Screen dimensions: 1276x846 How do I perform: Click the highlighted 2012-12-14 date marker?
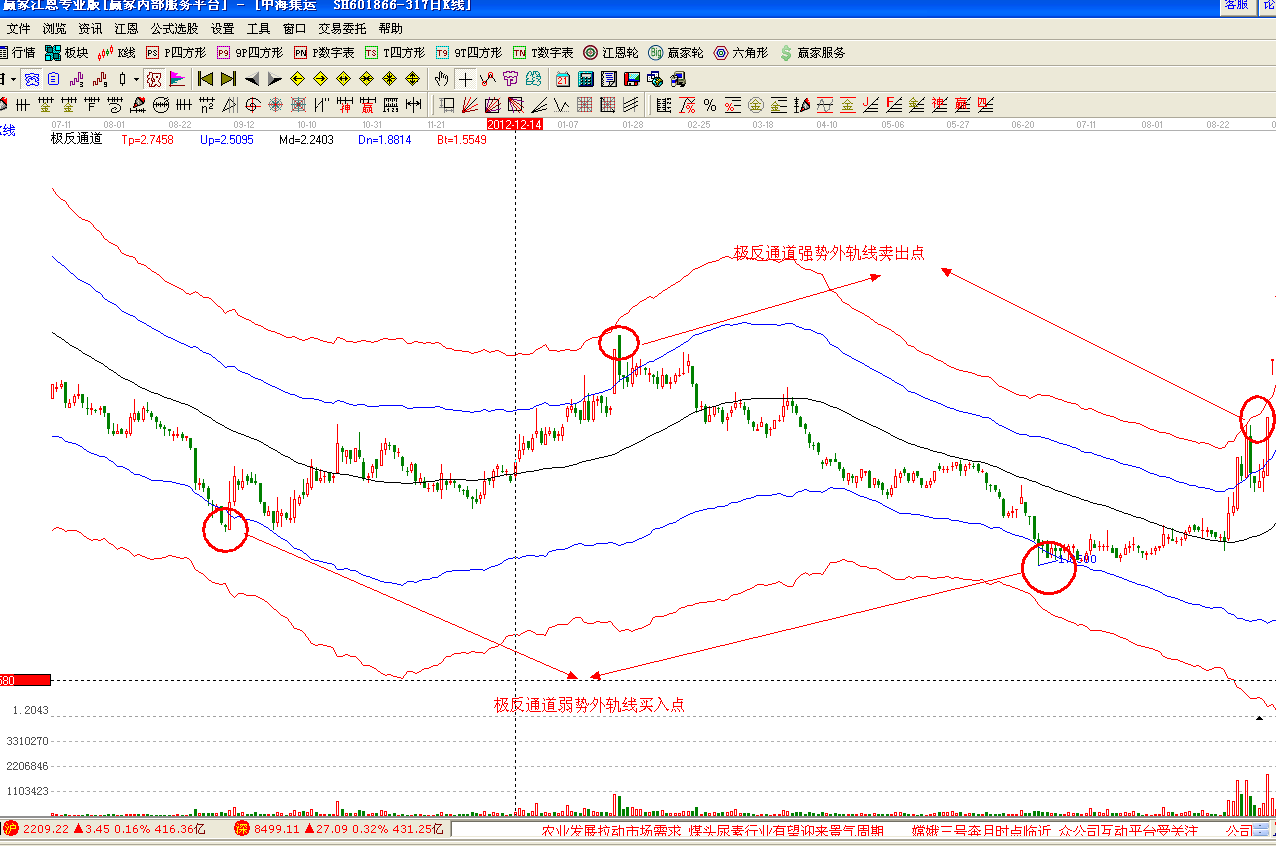tap(515, 125)
